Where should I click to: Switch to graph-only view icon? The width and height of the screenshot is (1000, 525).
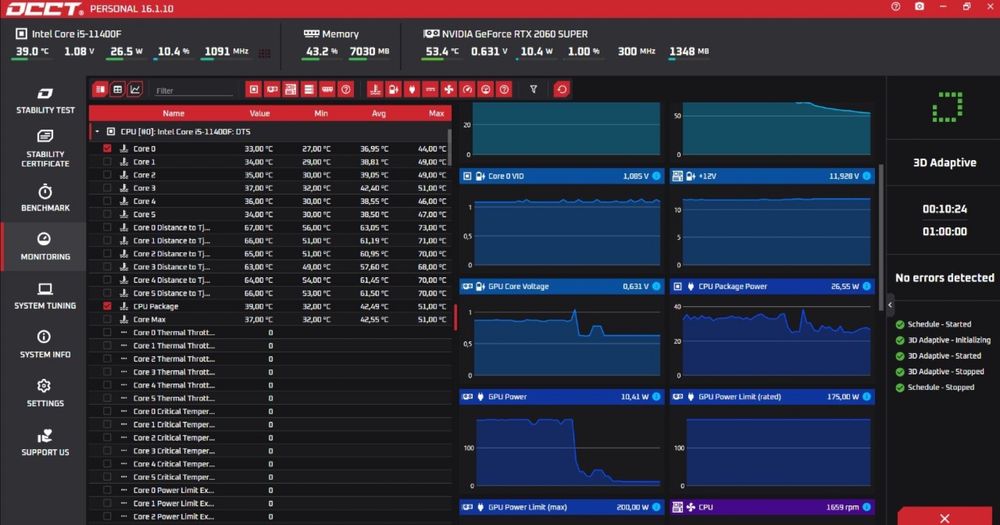[135, 90]
